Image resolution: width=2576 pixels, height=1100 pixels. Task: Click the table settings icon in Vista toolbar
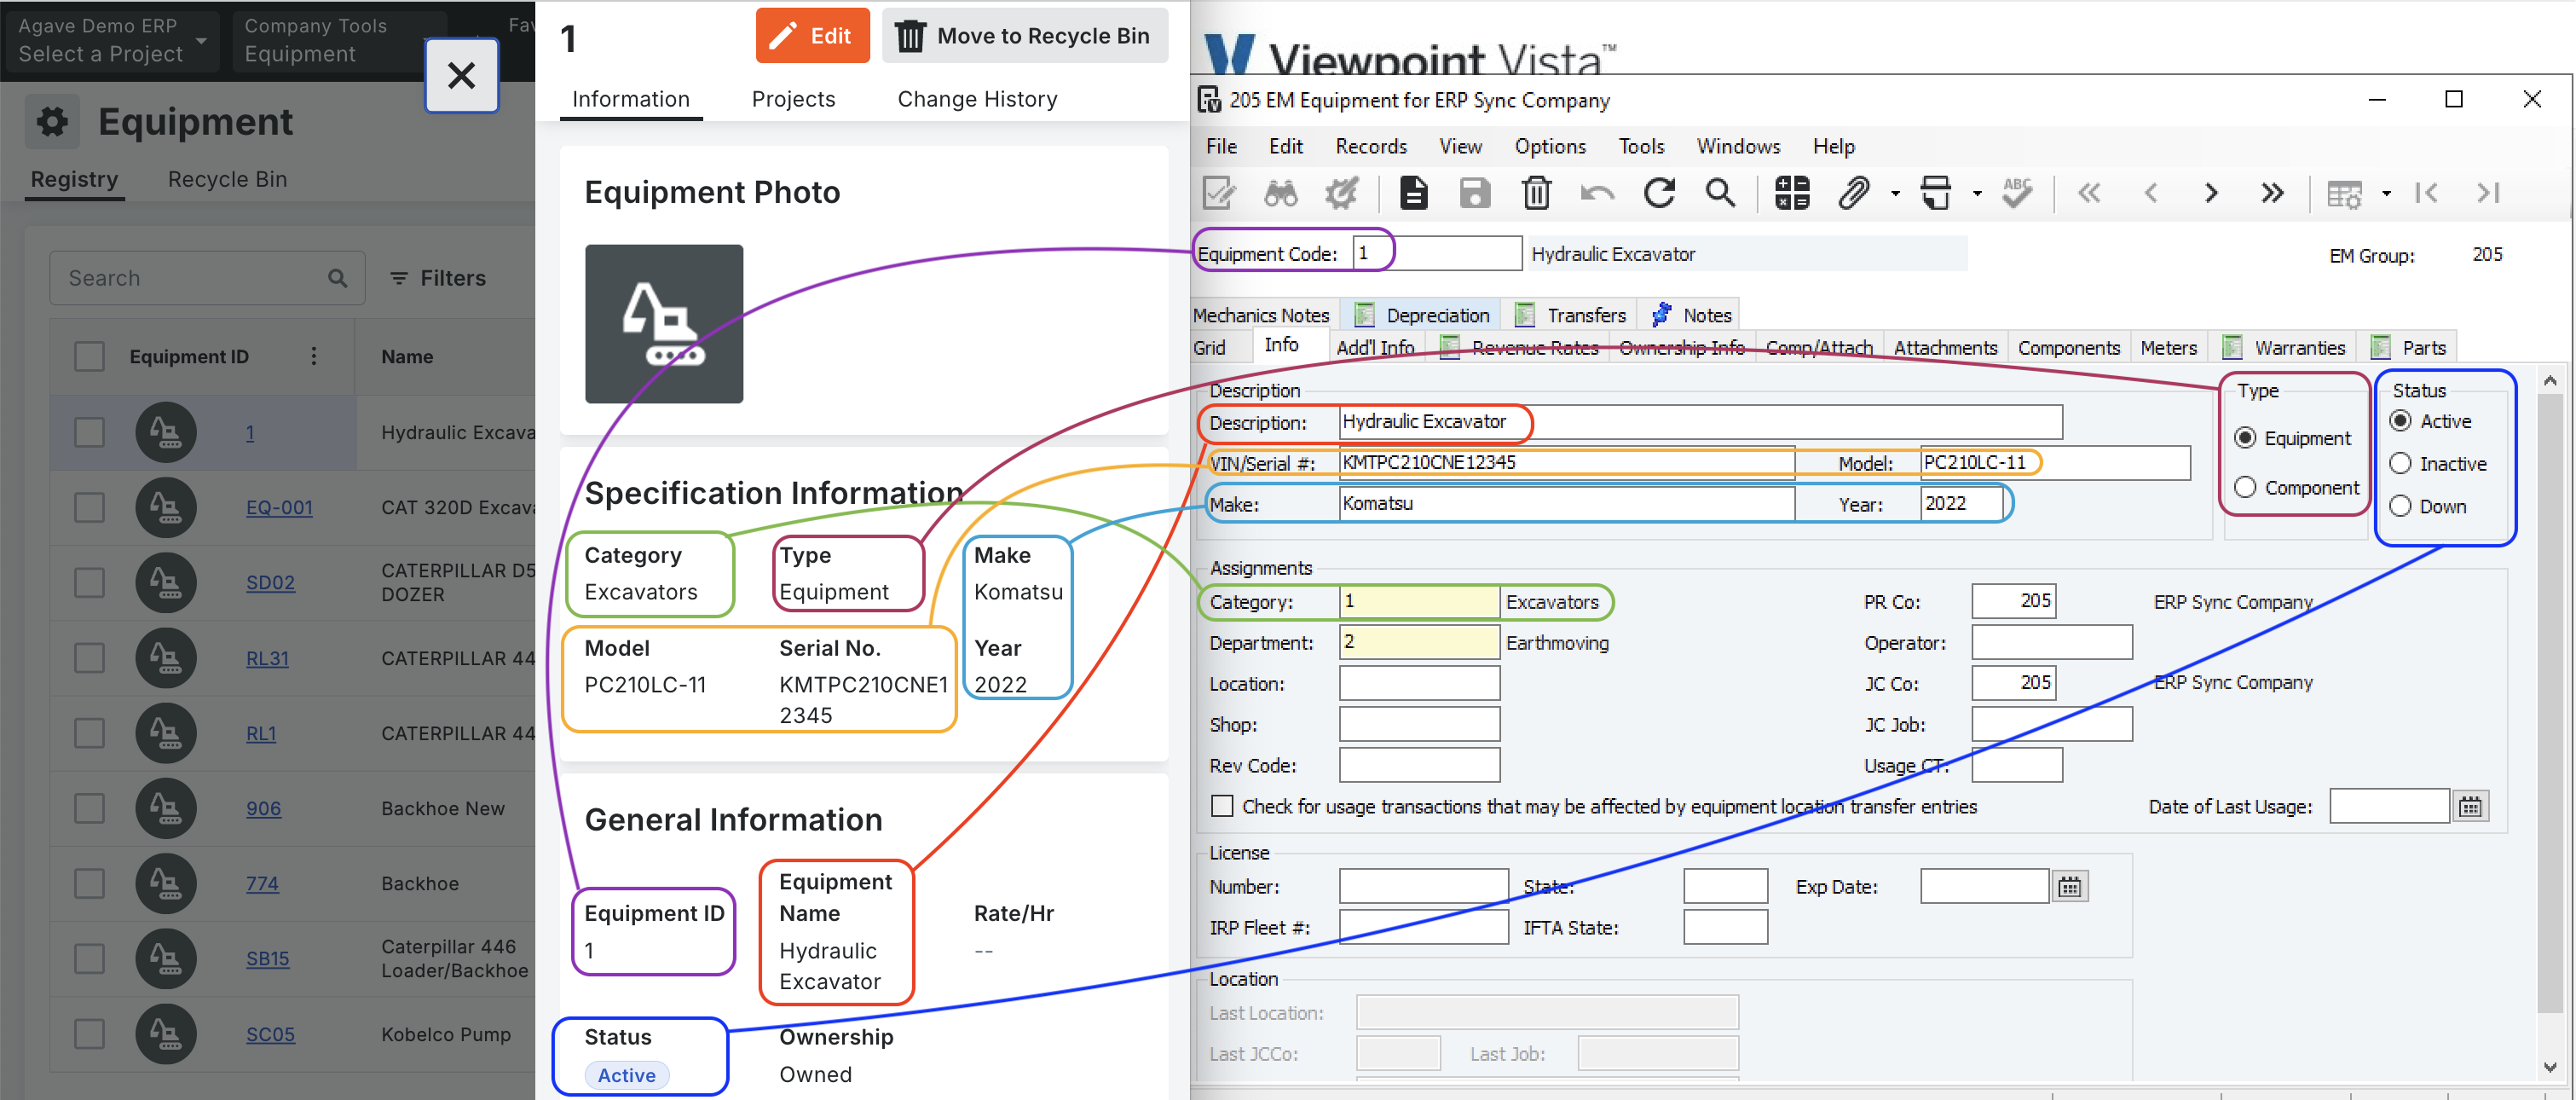[2344, 193]
